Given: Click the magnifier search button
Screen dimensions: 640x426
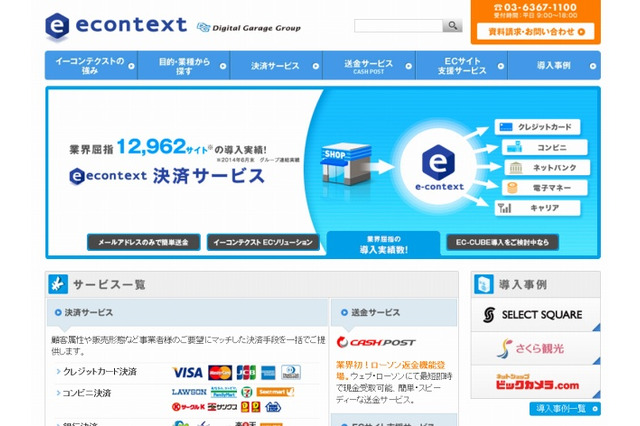Looking at the screenshot, I should [x=452, y=25].
